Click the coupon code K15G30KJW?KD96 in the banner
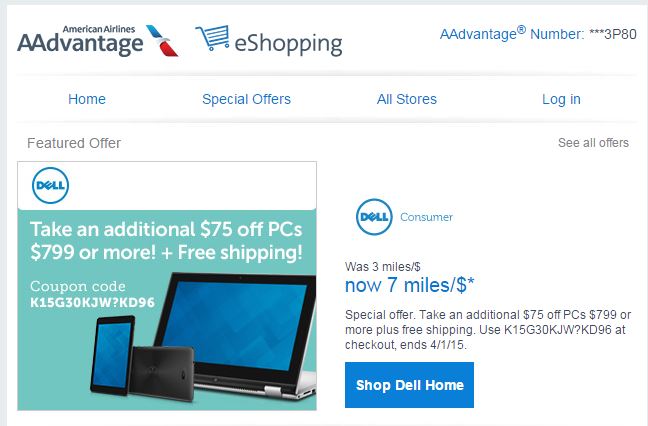The height and width of the screenshot is (426, 648). coord(93,302)
